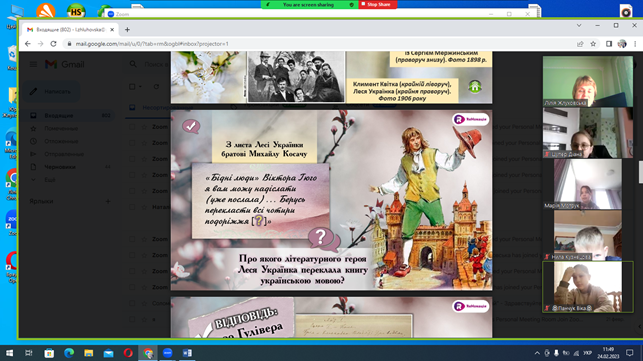Select Ніла Кузнєцова video tile
This screenshot has width=643, height=361.
[588, 235]
